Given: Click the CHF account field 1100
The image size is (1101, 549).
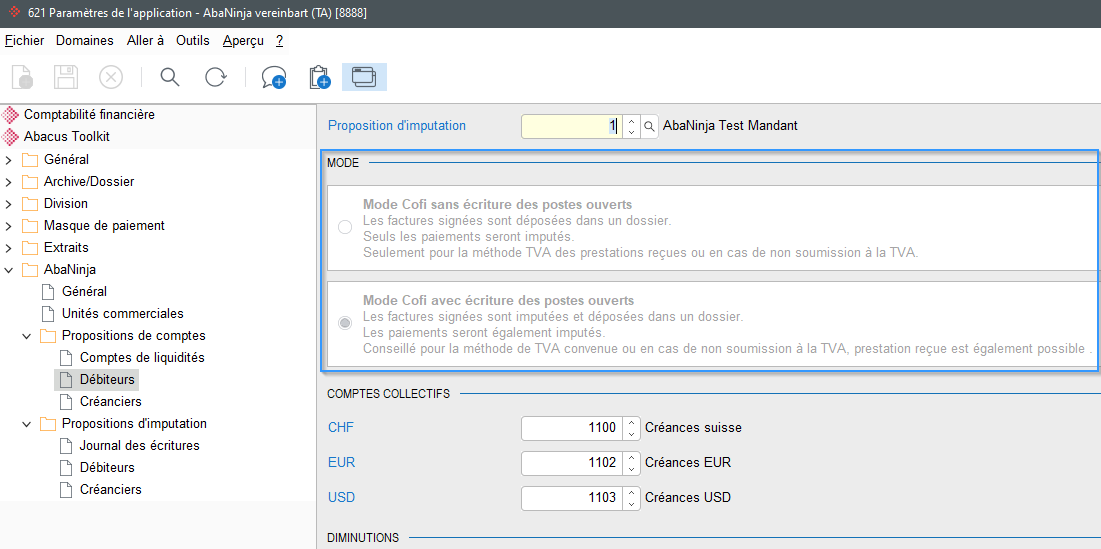Looking at the screenshot, I should tap(572, 428).
